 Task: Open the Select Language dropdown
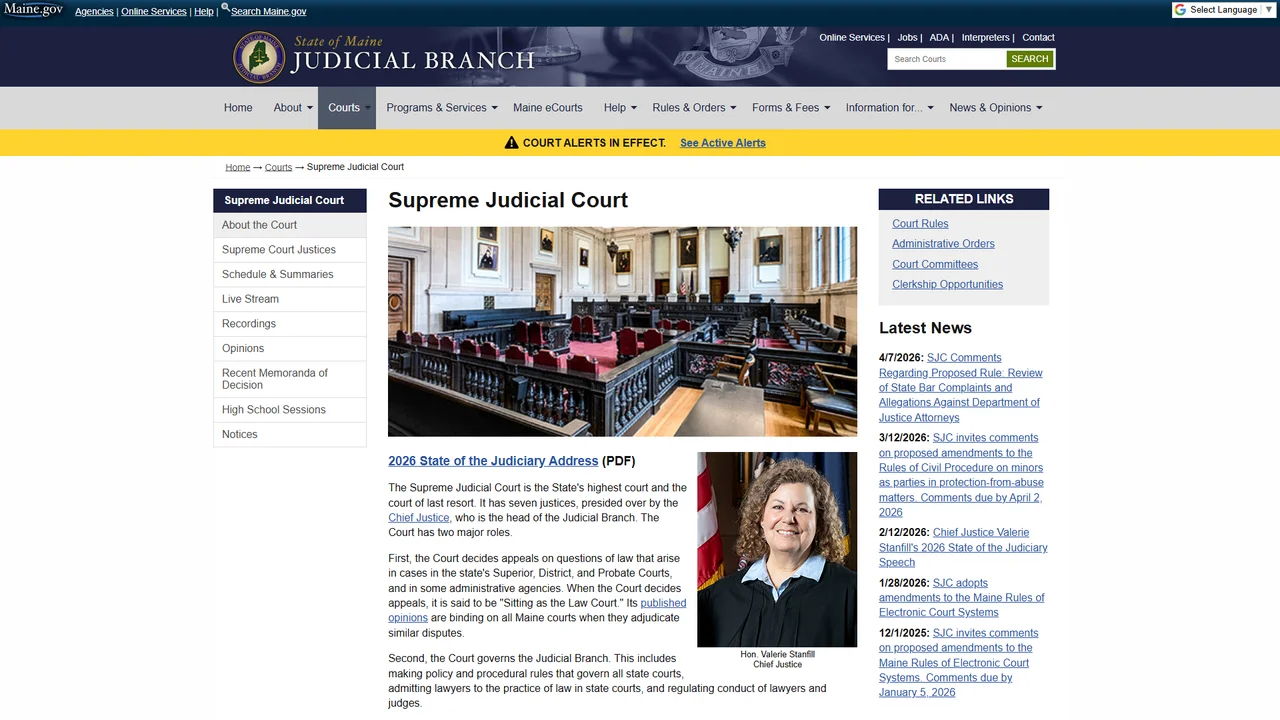coord(1224,10)
